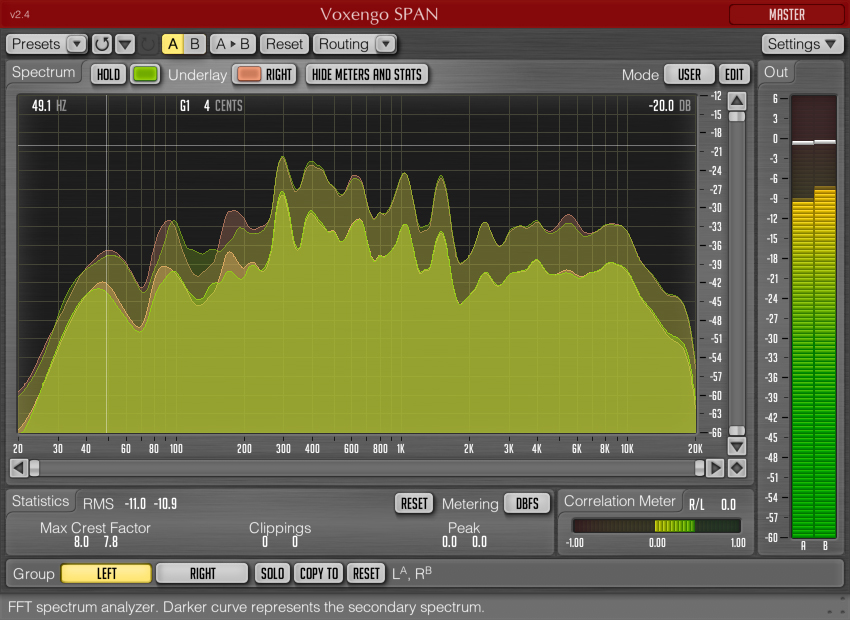850x620 pixels.
Task: Click the statistics RESET button
Action: [414, 503]
